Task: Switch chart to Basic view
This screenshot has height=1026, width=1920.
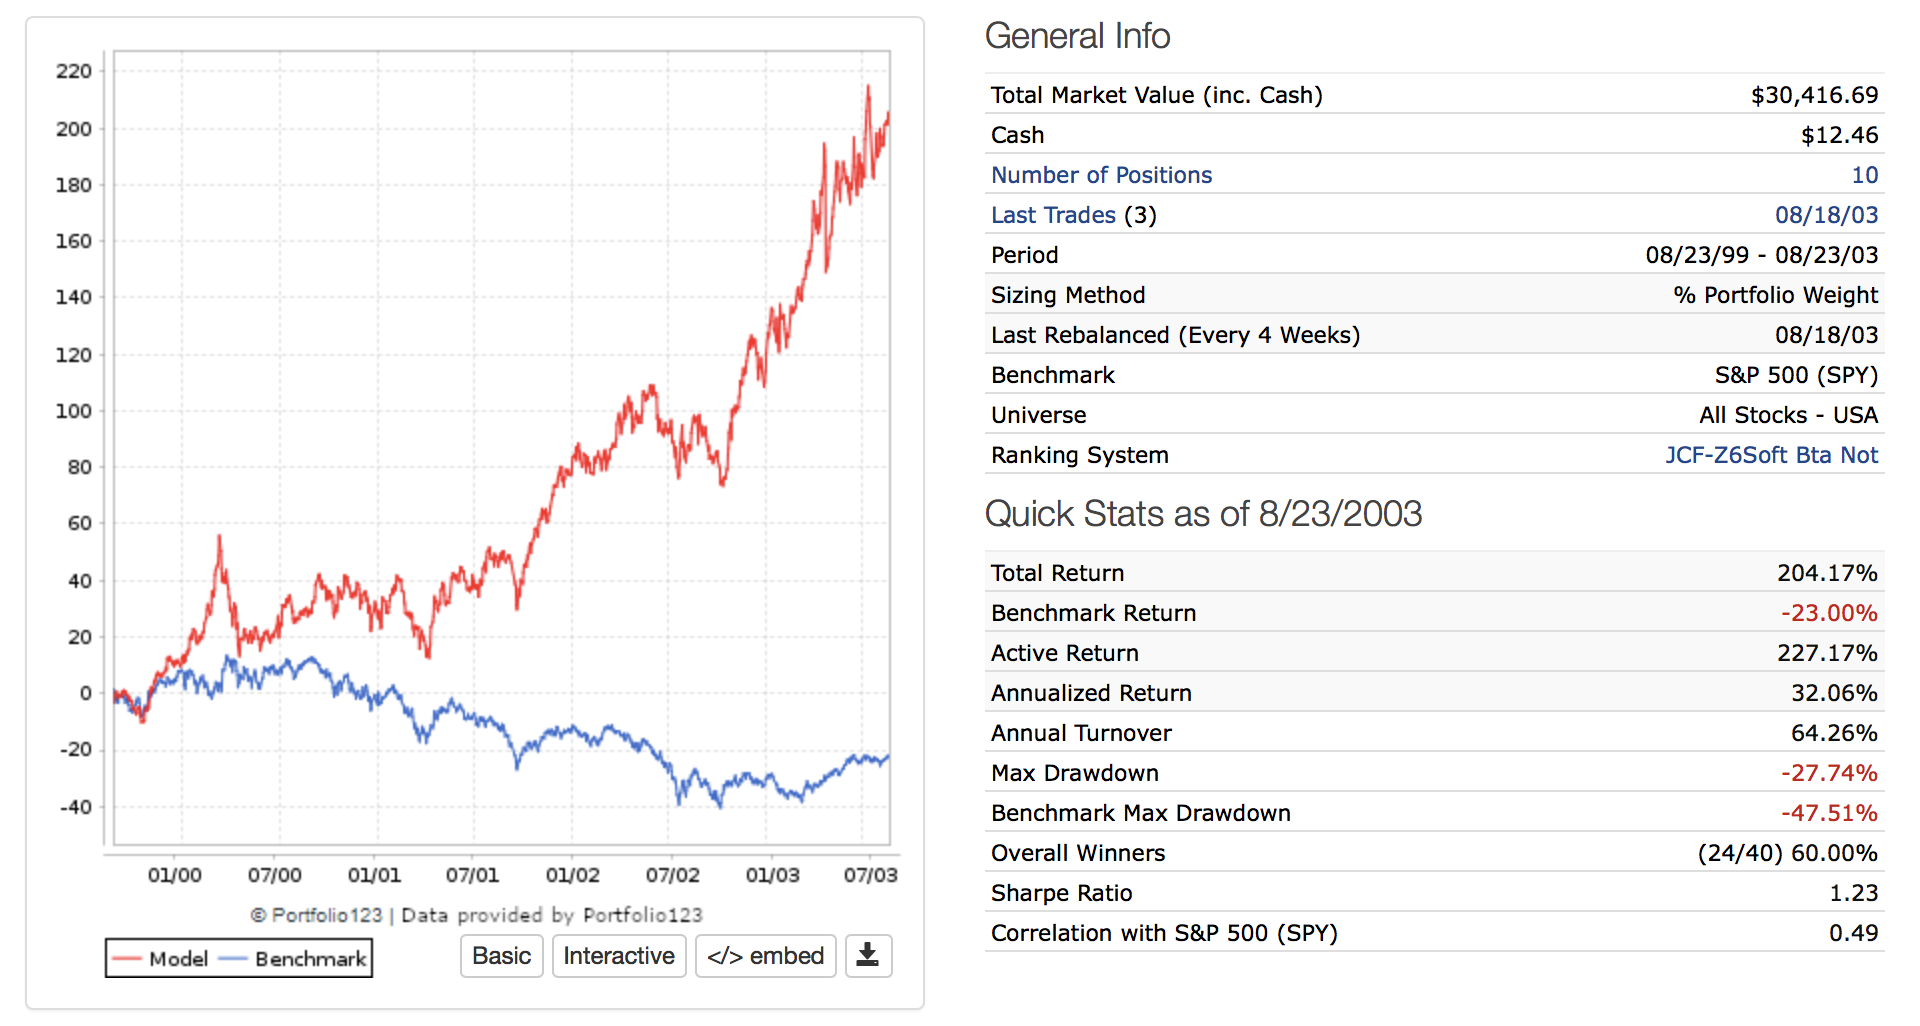Action: [x=501, y=956]
